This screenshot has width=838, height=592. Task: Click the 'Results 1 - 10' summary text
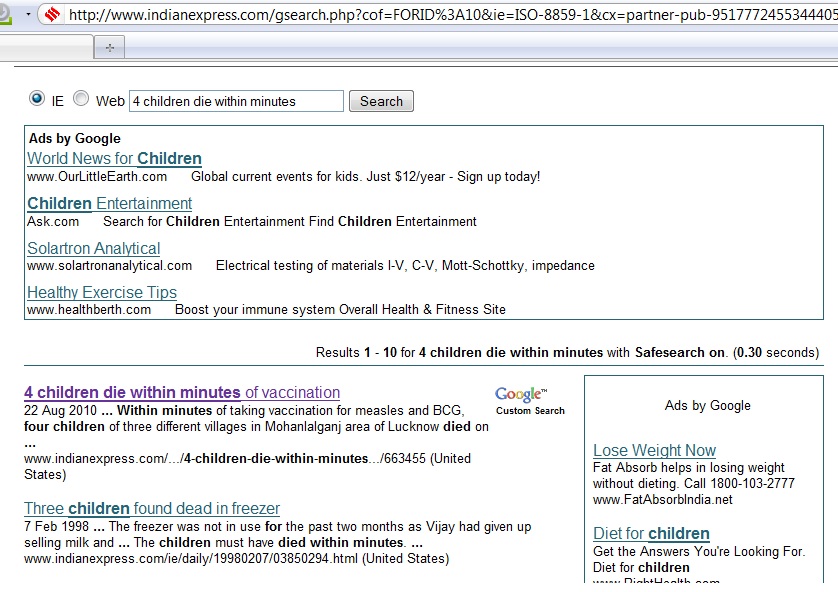pyautogui.click(x=567, y=352)
